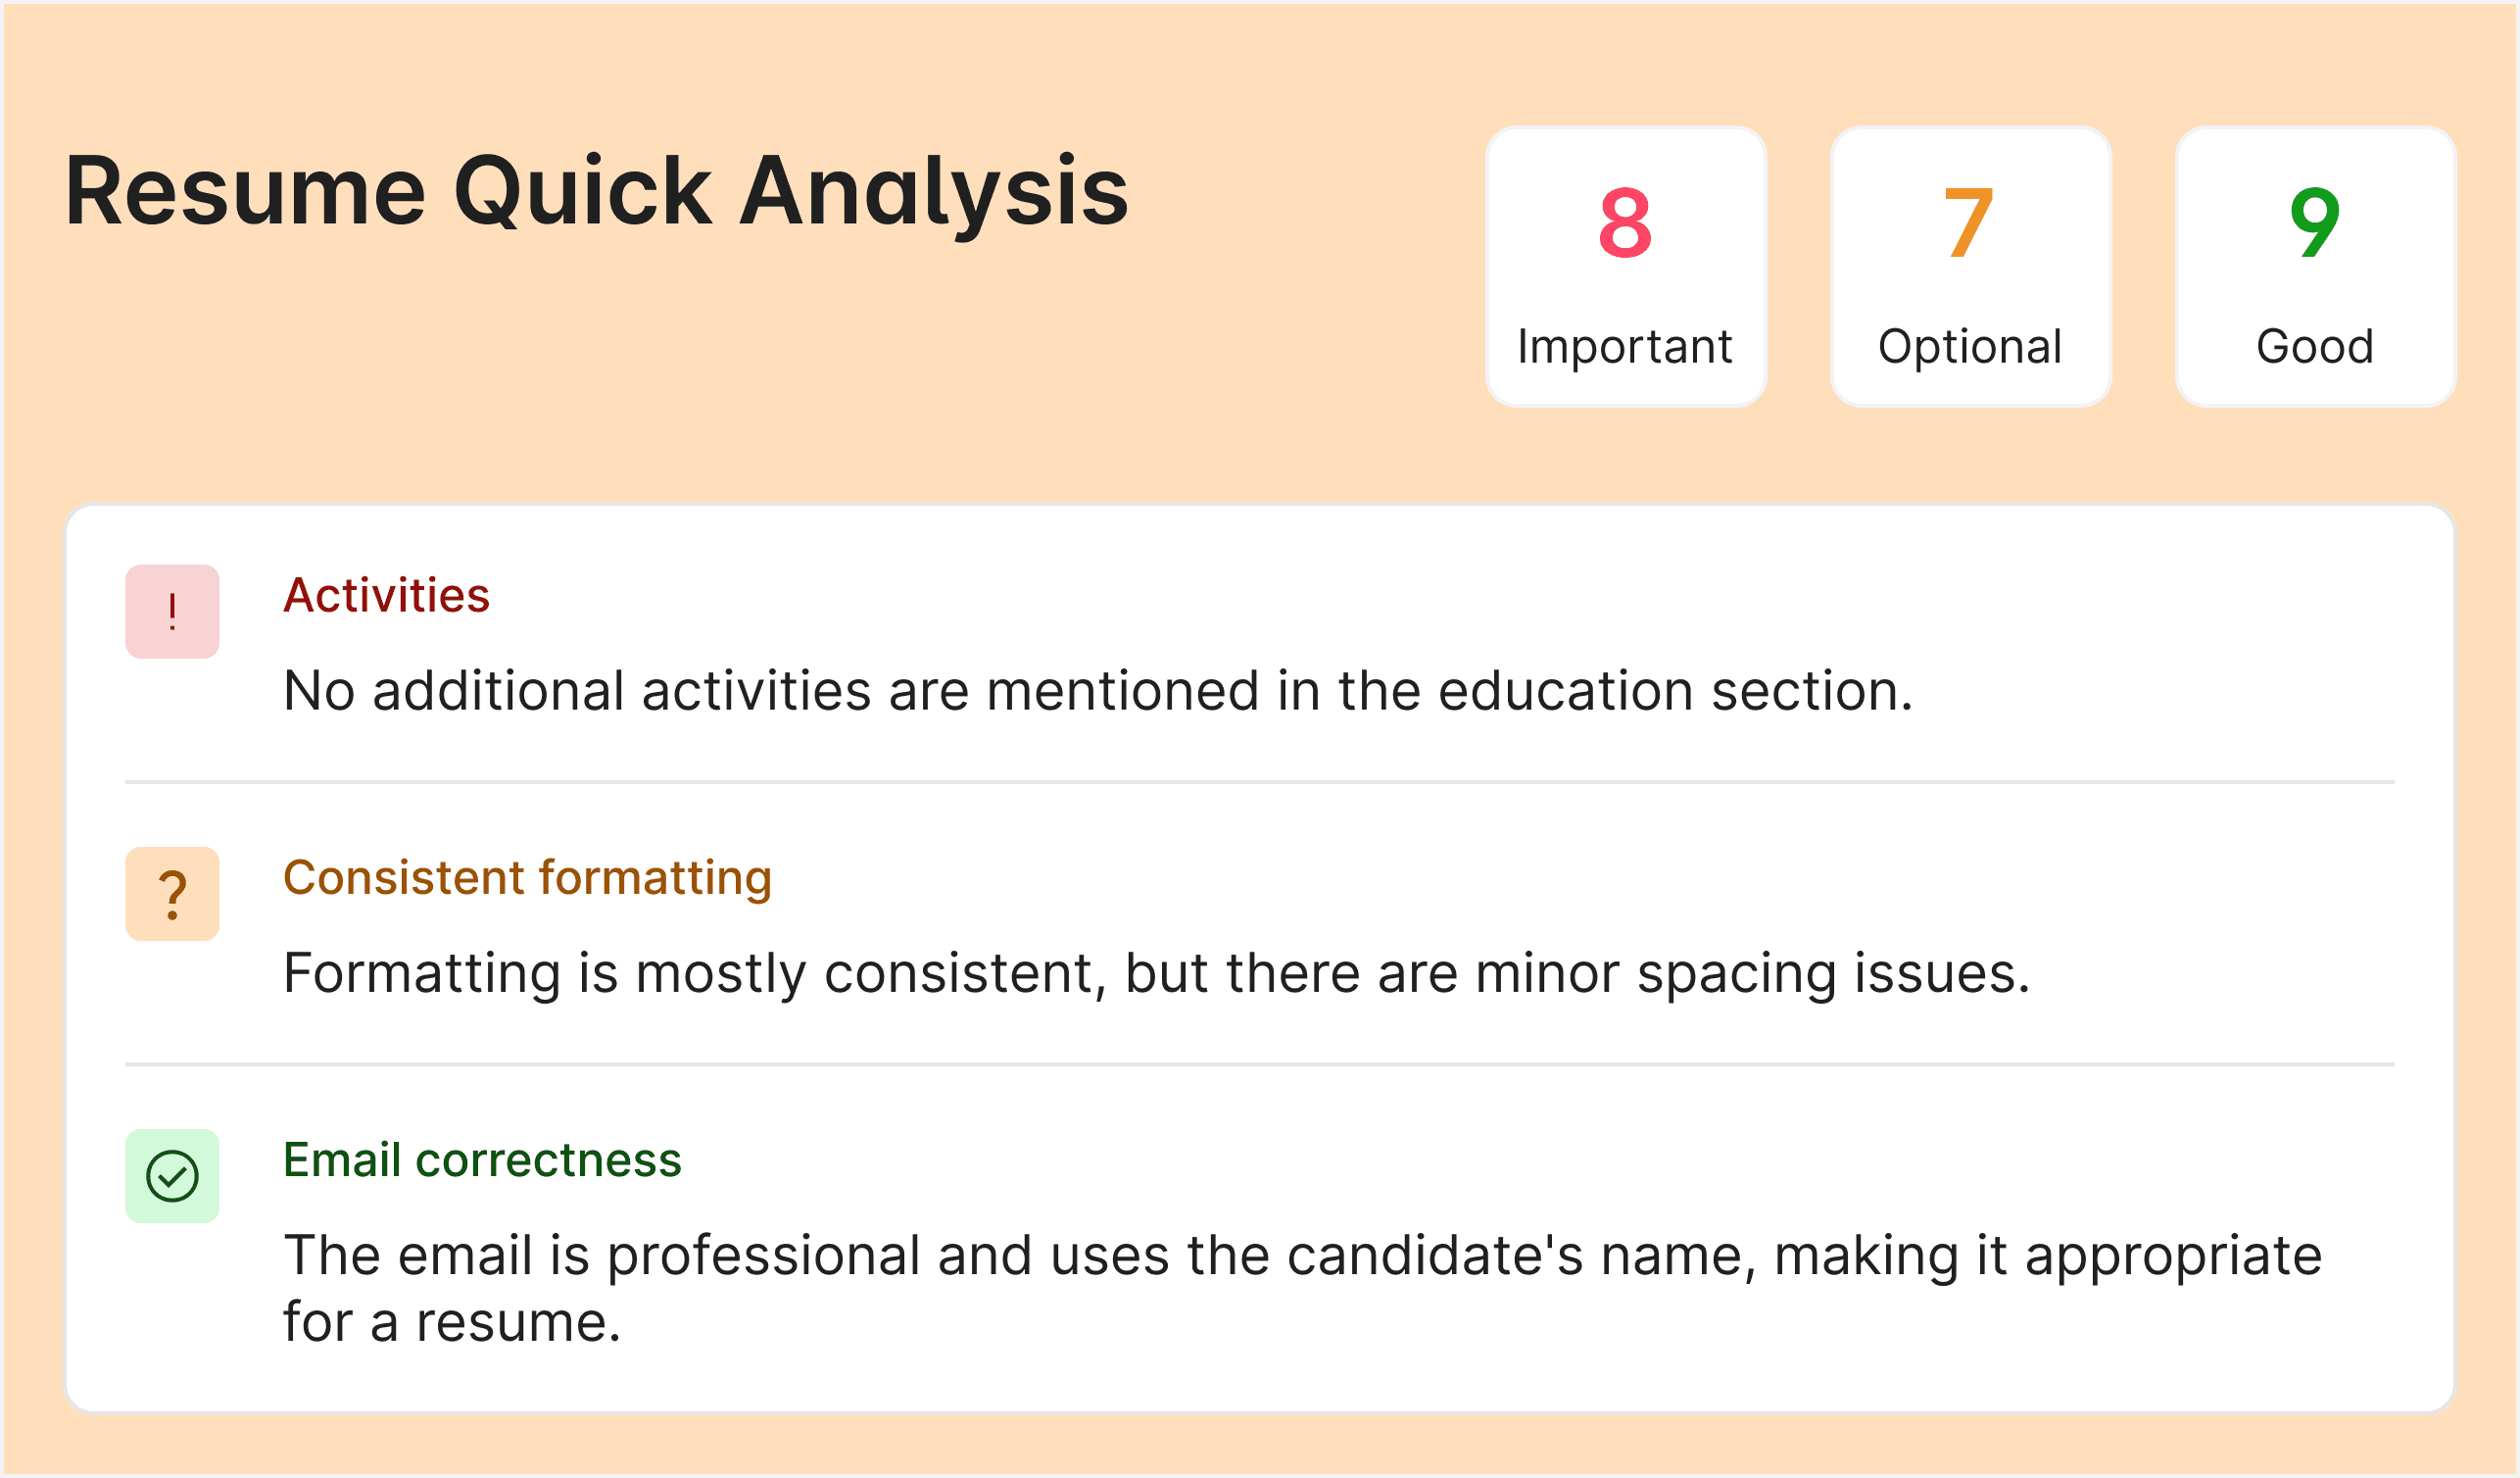
Task: Click the green number 9 score
Action: click(2314, 223)
